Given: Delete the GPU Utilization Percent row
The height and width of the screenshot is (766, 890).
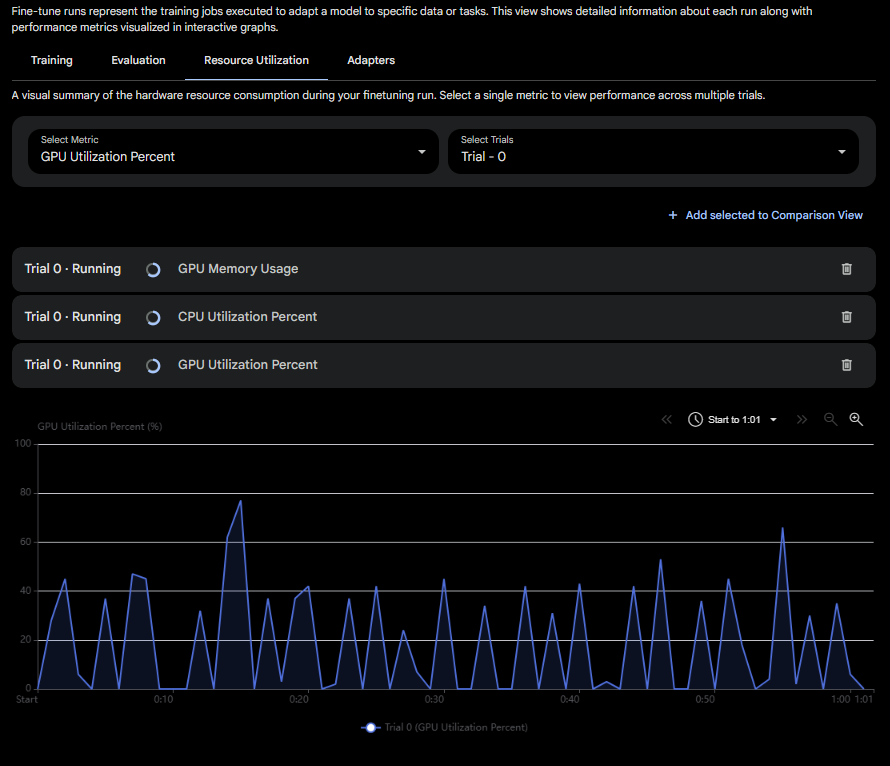Looking at the screenshot, I should 846,365.
